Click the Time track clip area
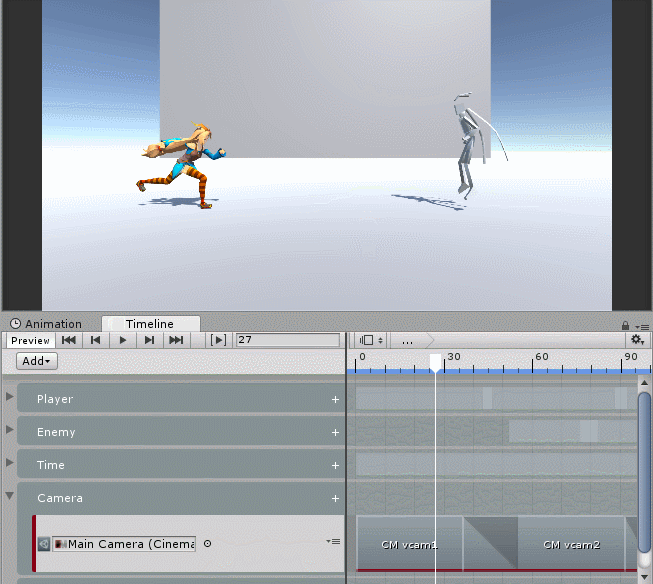This screenshot has height=584, width=653. (x=496, y=464)
